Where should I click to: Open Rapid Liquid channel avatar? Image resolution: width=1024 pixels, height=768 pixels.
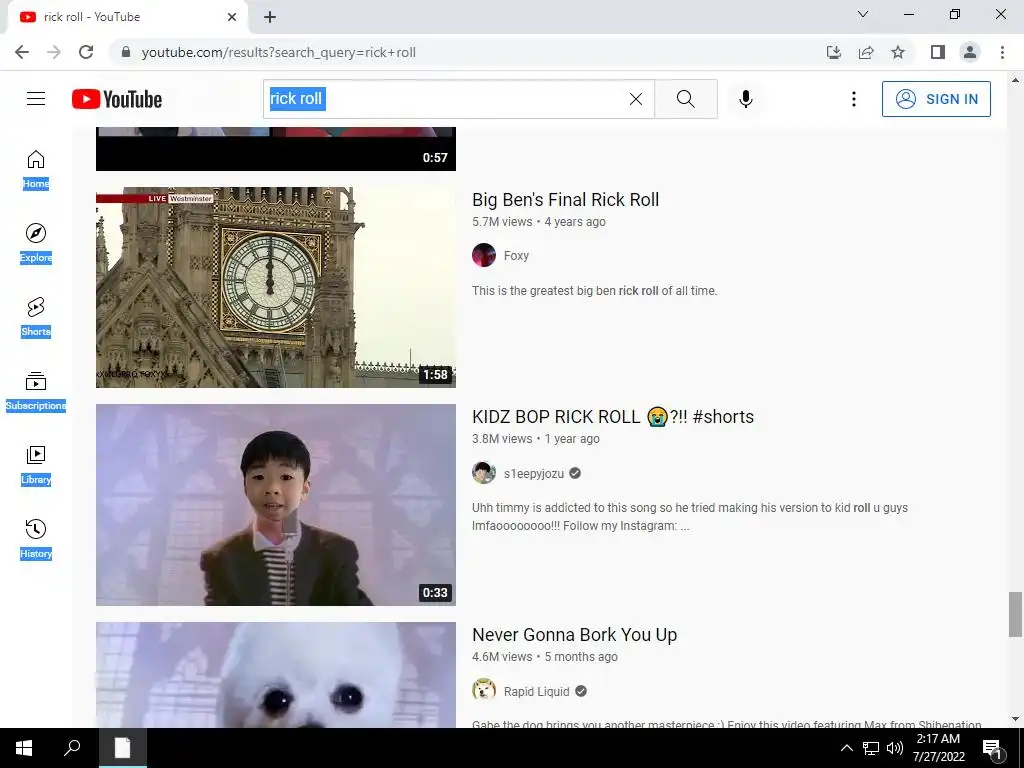(x=484, y=690)
